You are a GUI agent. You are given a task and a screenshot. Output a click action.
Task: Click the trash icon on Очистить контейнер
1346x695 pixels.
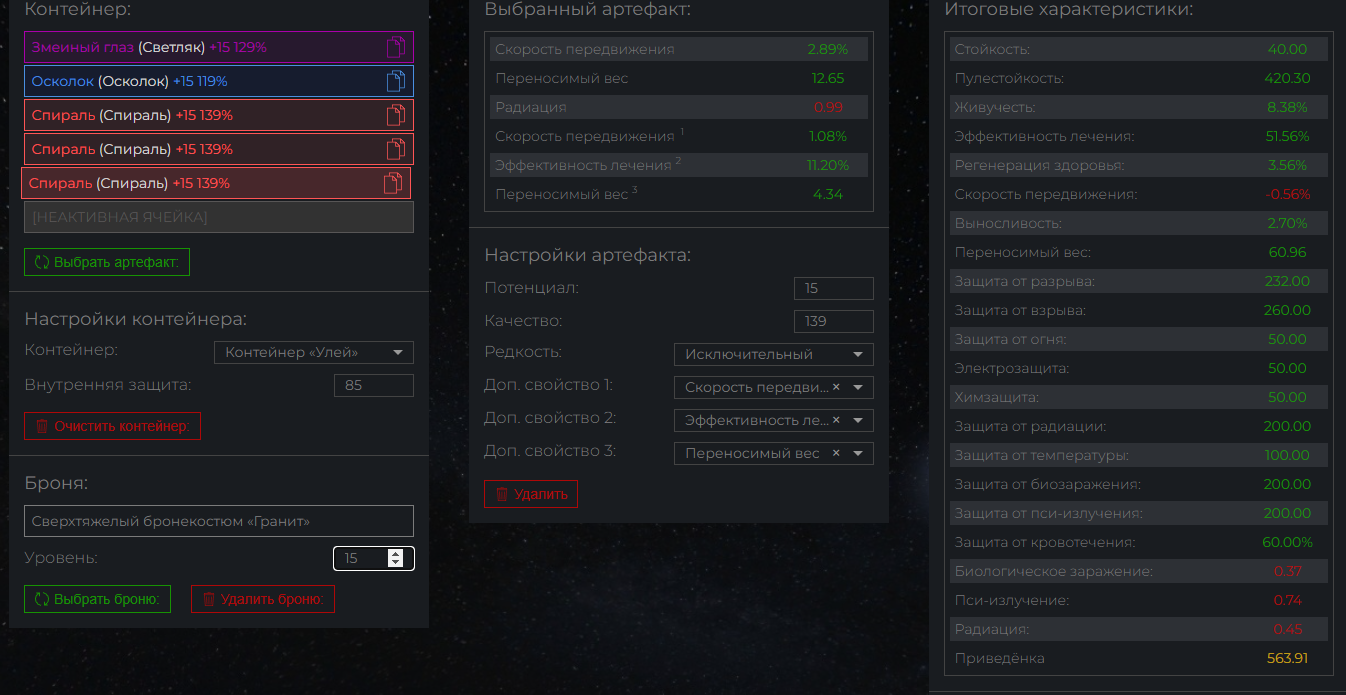tap(42, 426)
